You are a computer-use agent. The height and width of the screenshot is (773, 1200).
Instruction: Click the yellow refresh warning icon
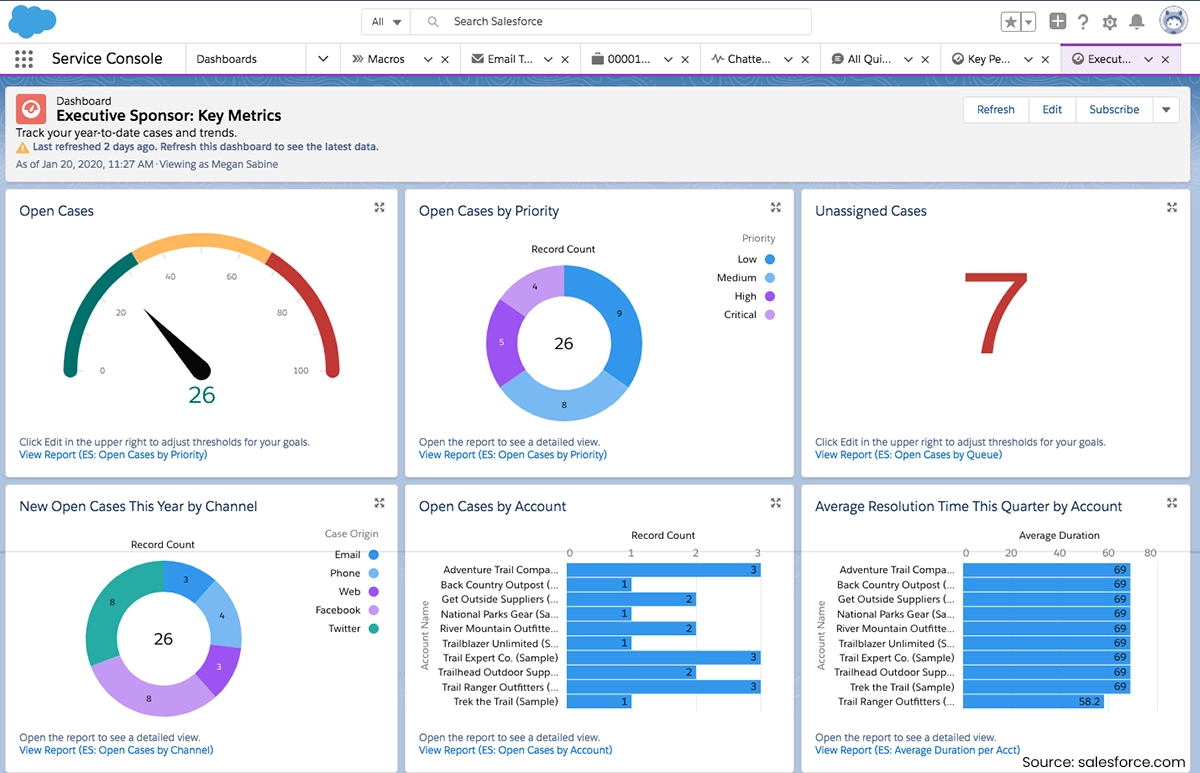click(x=23, y=147)
